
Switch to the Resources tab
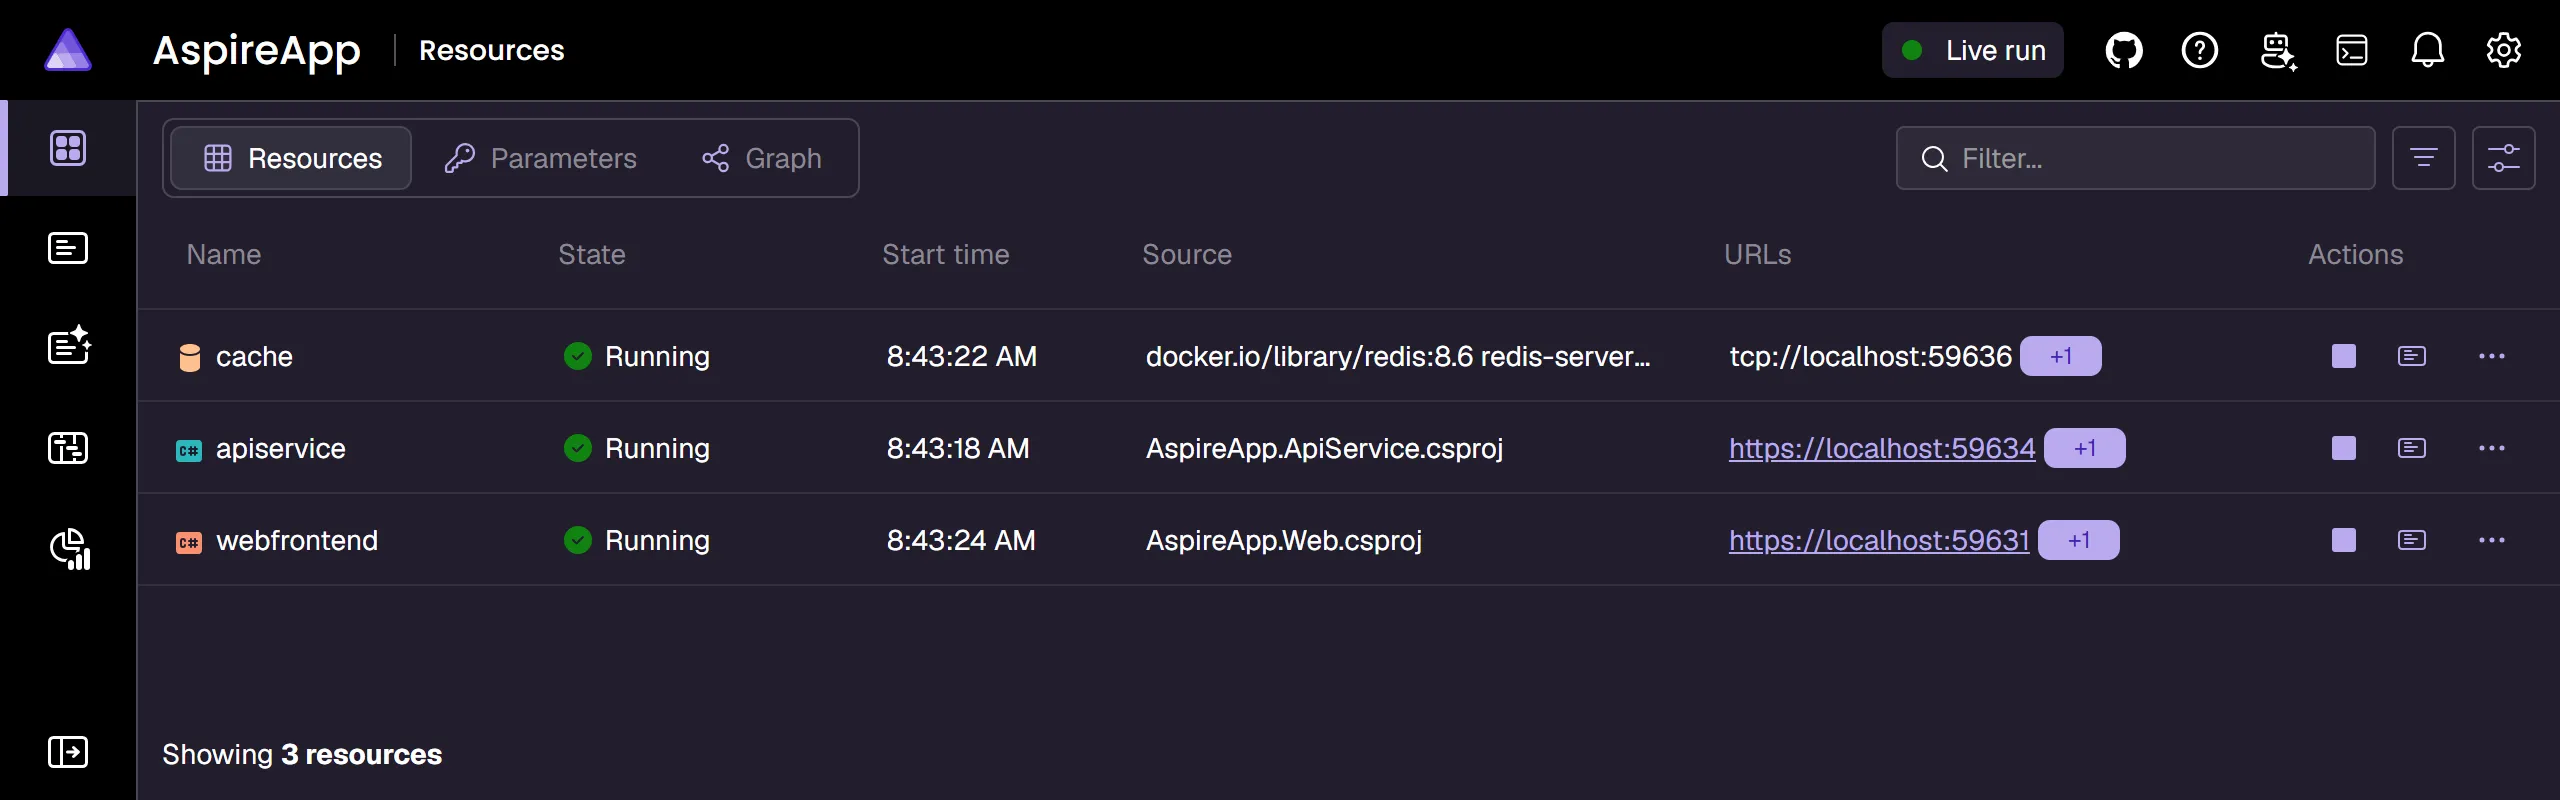291,158
